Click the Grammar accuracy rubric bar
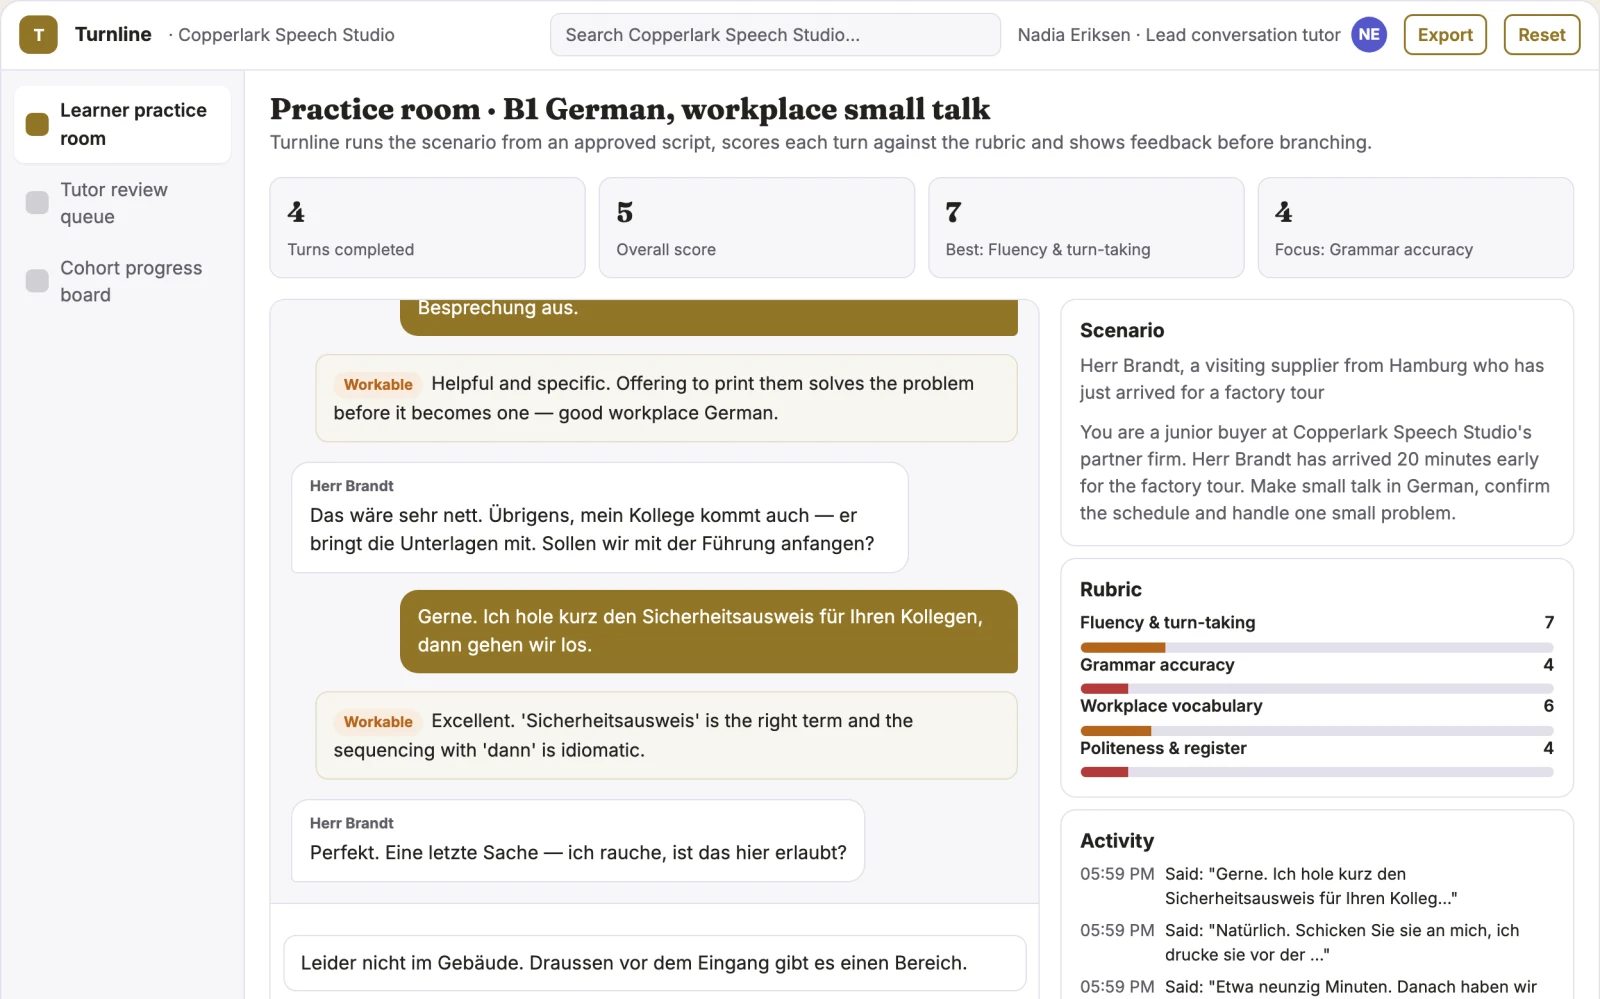 pos(1317,689)
